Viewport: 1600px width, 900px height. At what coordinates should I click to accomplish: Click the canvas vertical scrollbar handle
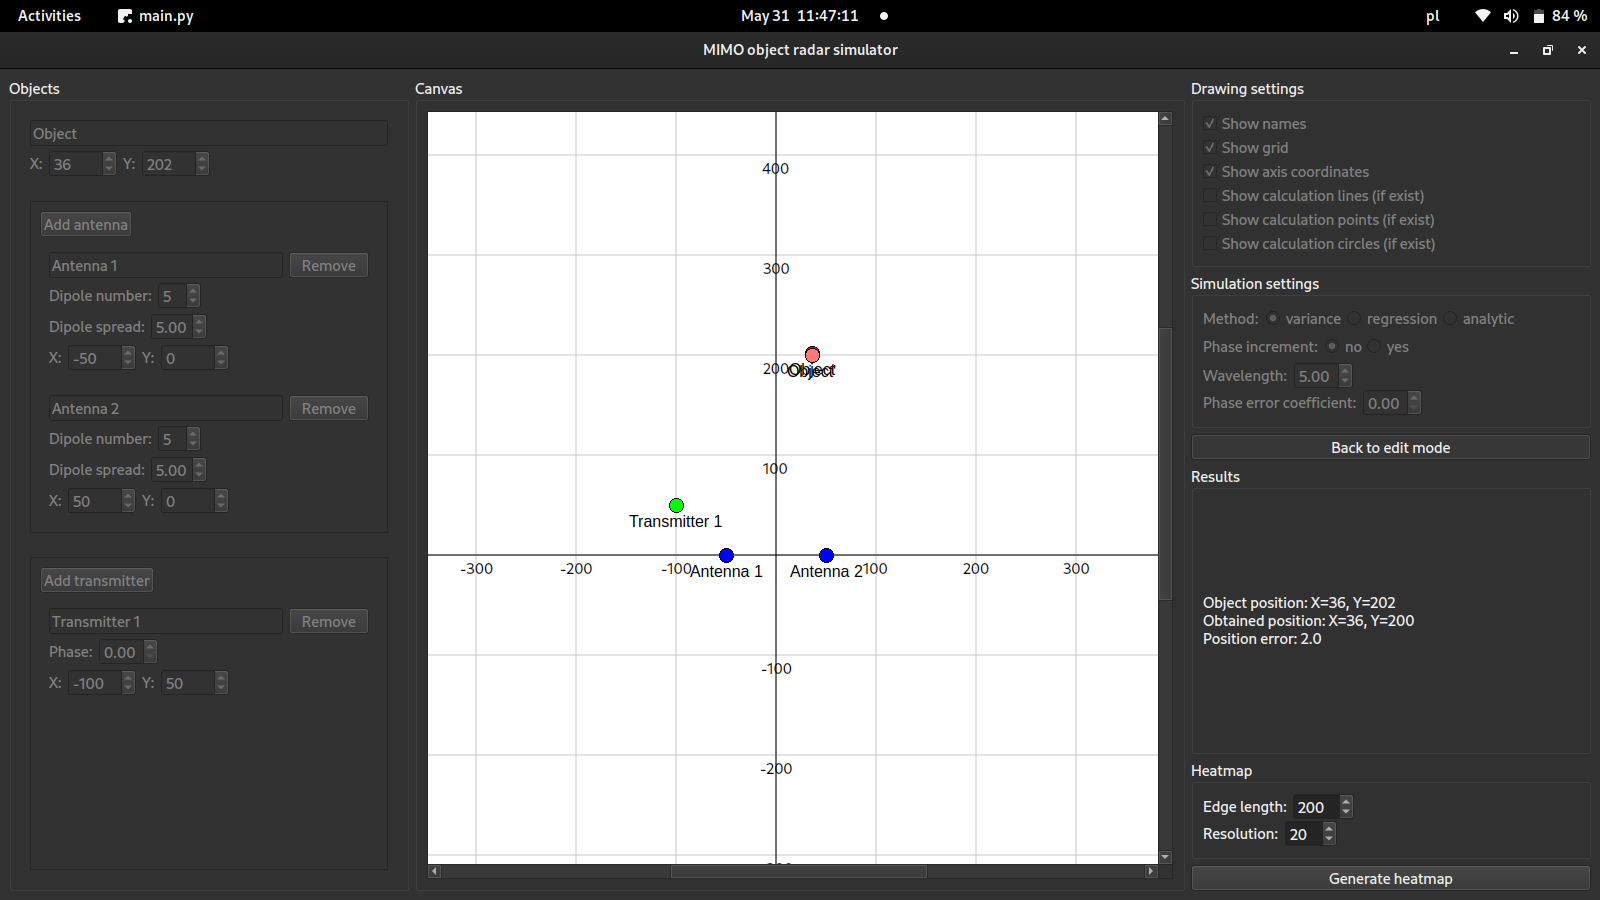coord(1165,463)
